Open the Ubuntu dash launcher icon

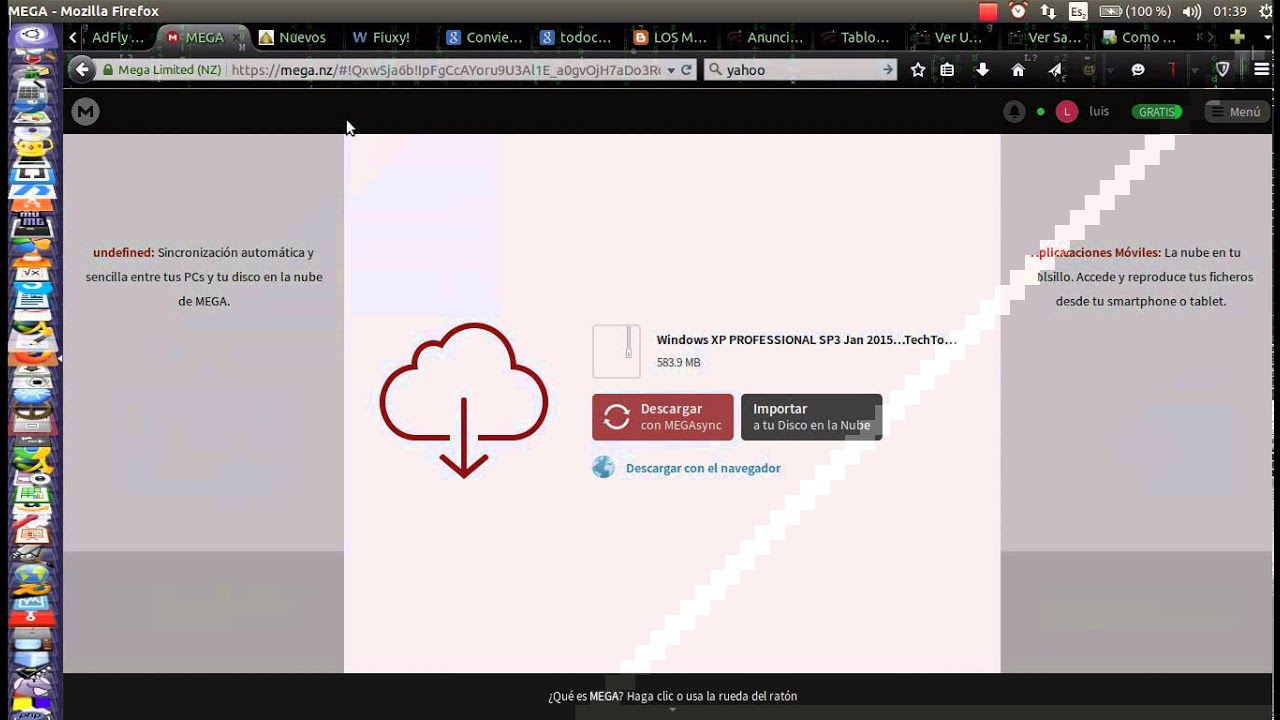32,37
